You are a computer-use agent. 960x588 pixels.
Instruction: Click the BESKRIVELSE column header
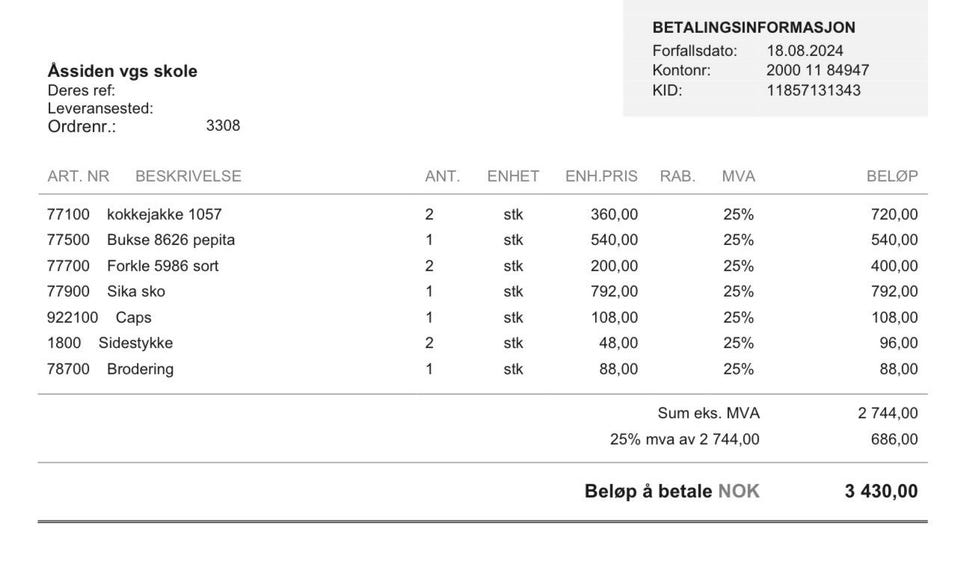click(188, 176)
